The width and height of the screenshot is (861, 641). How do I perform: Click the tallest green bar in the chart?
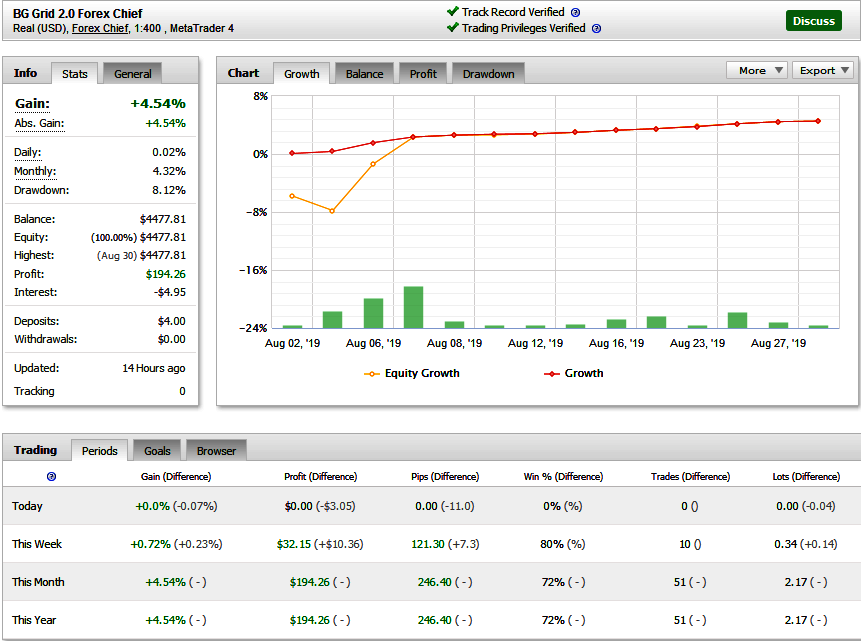[x=413, y=307]
